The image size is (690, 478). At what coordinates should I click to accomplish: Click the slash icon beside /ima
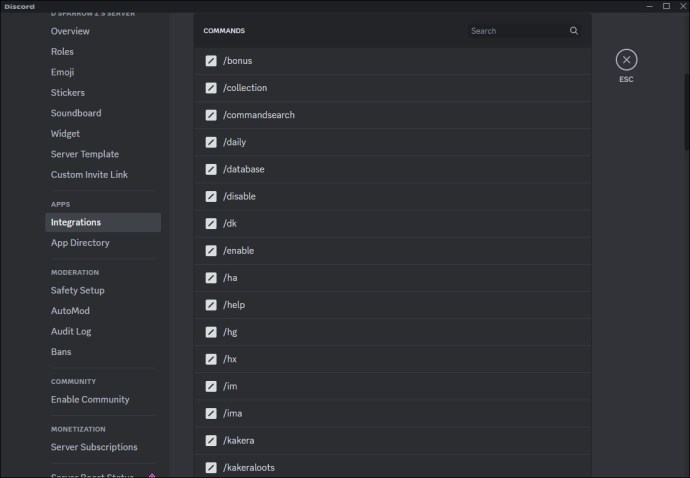pos(211,413)
